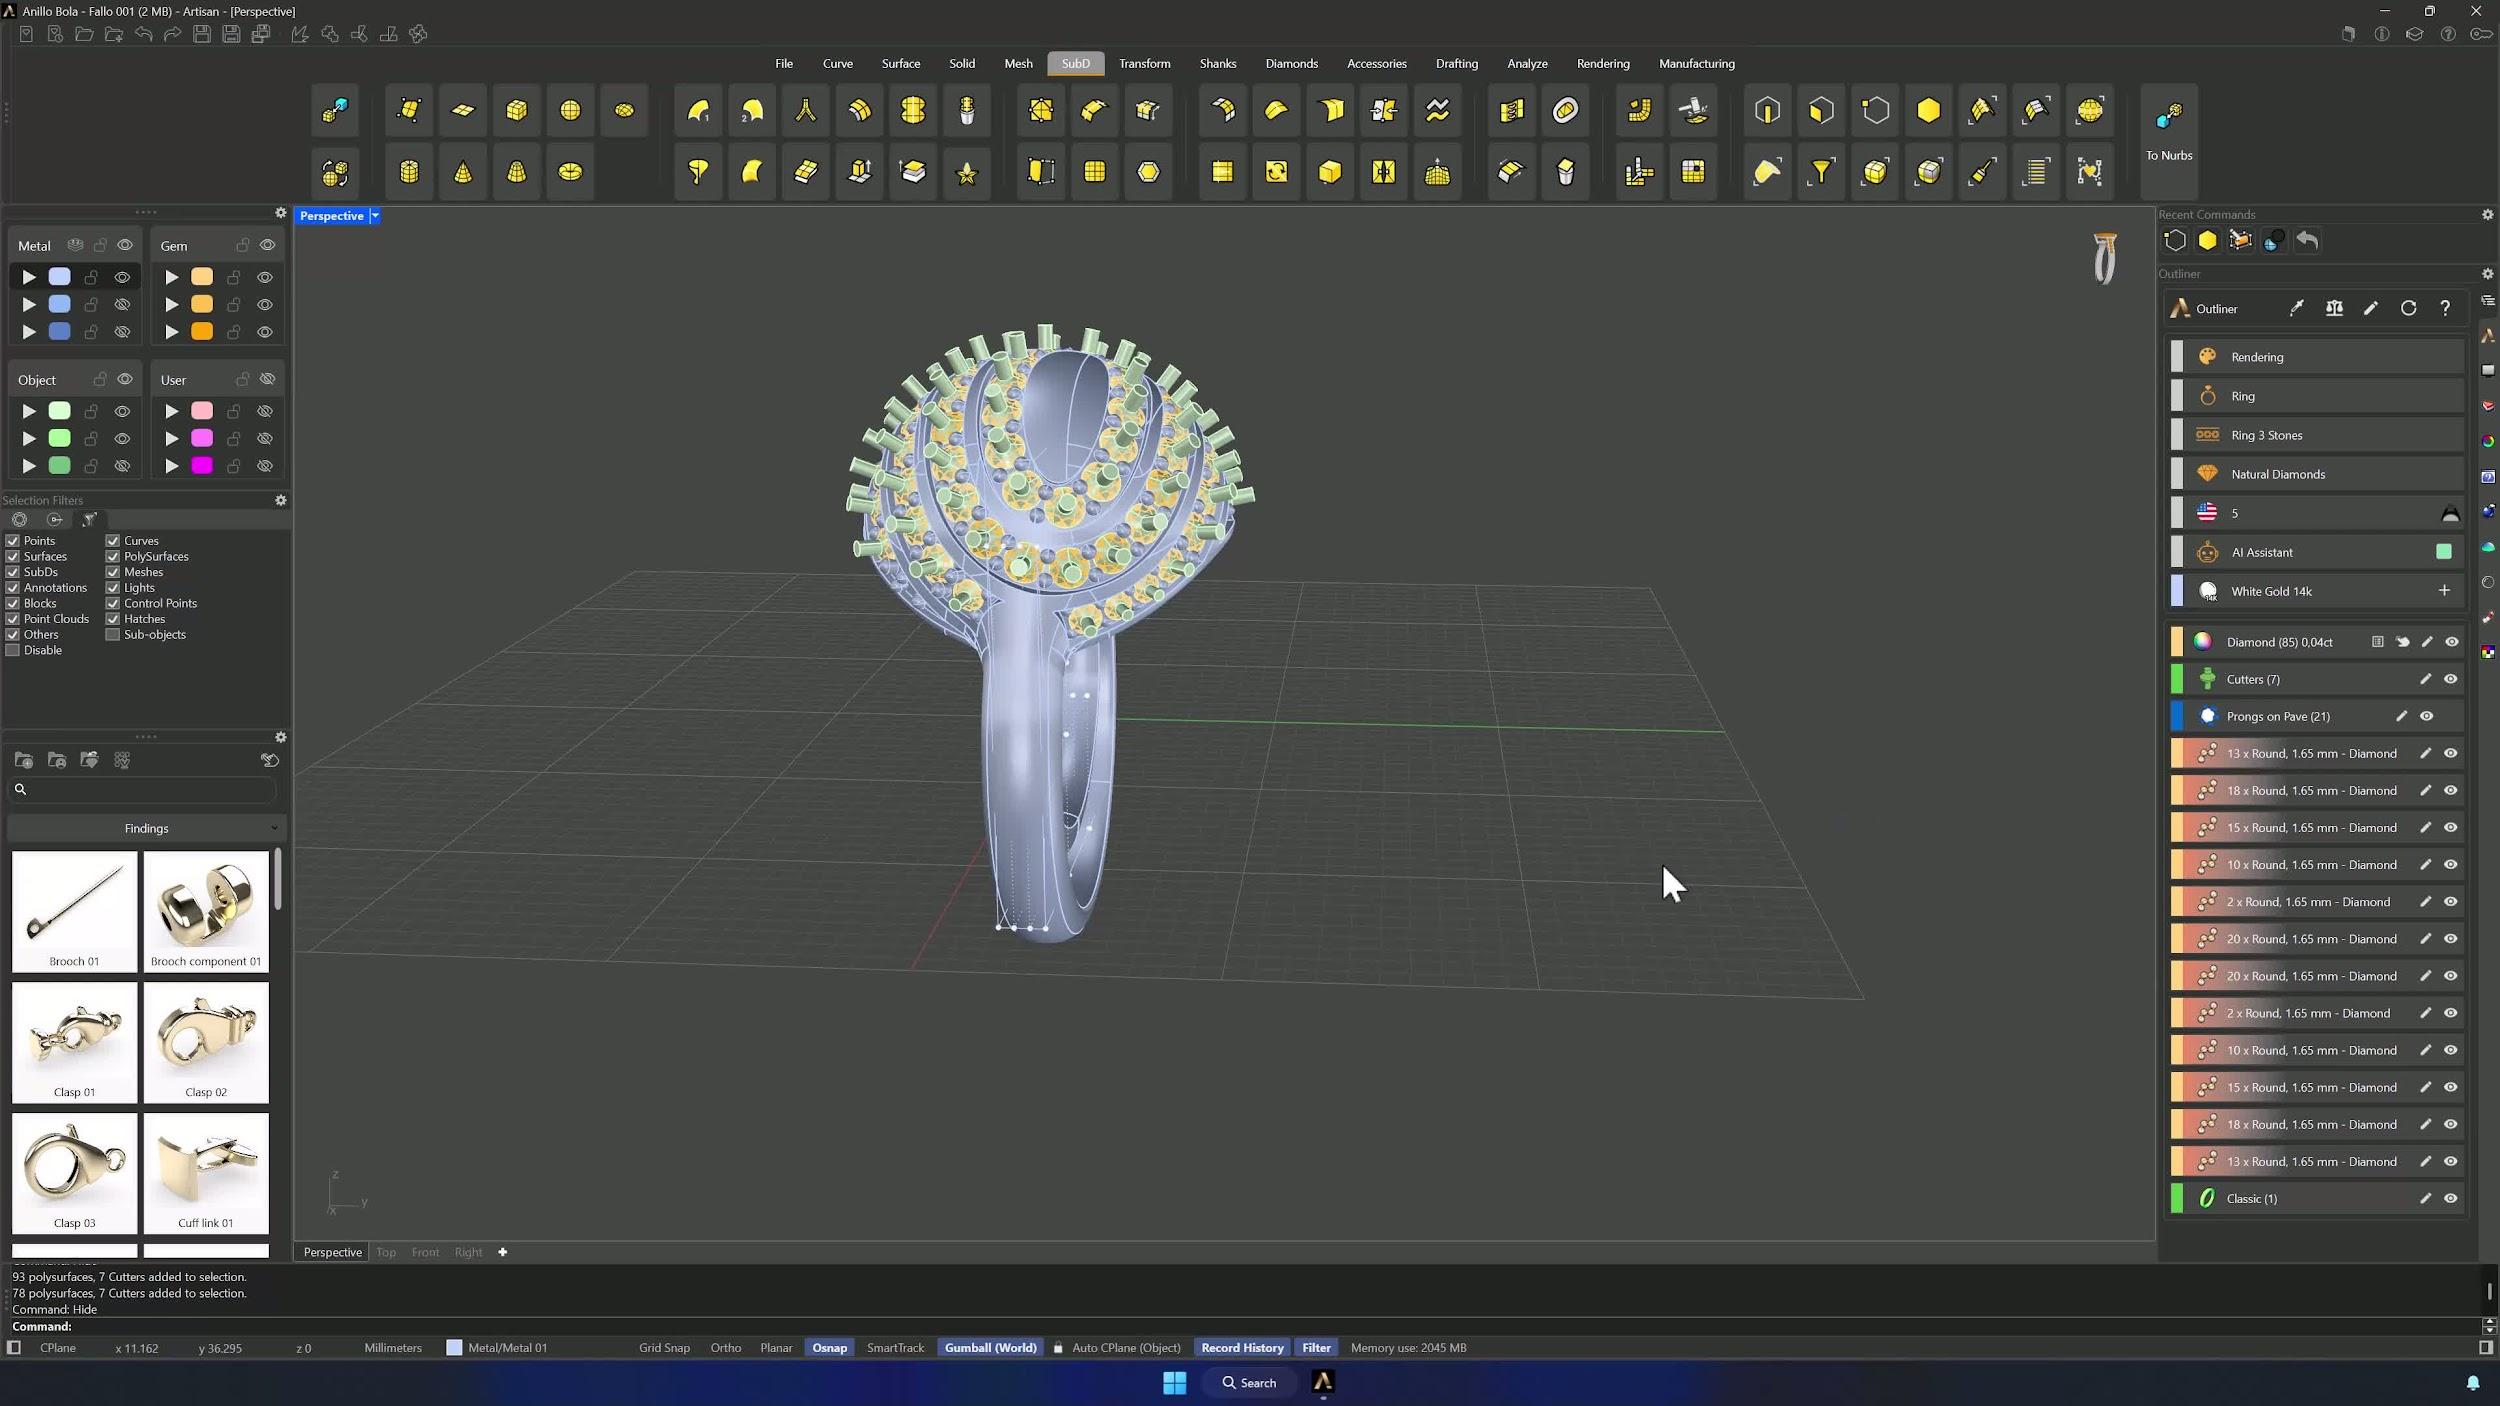The image size is (2500, 1406).
Task: Select the star-shaped SubD tool
Action: point(967,172)
